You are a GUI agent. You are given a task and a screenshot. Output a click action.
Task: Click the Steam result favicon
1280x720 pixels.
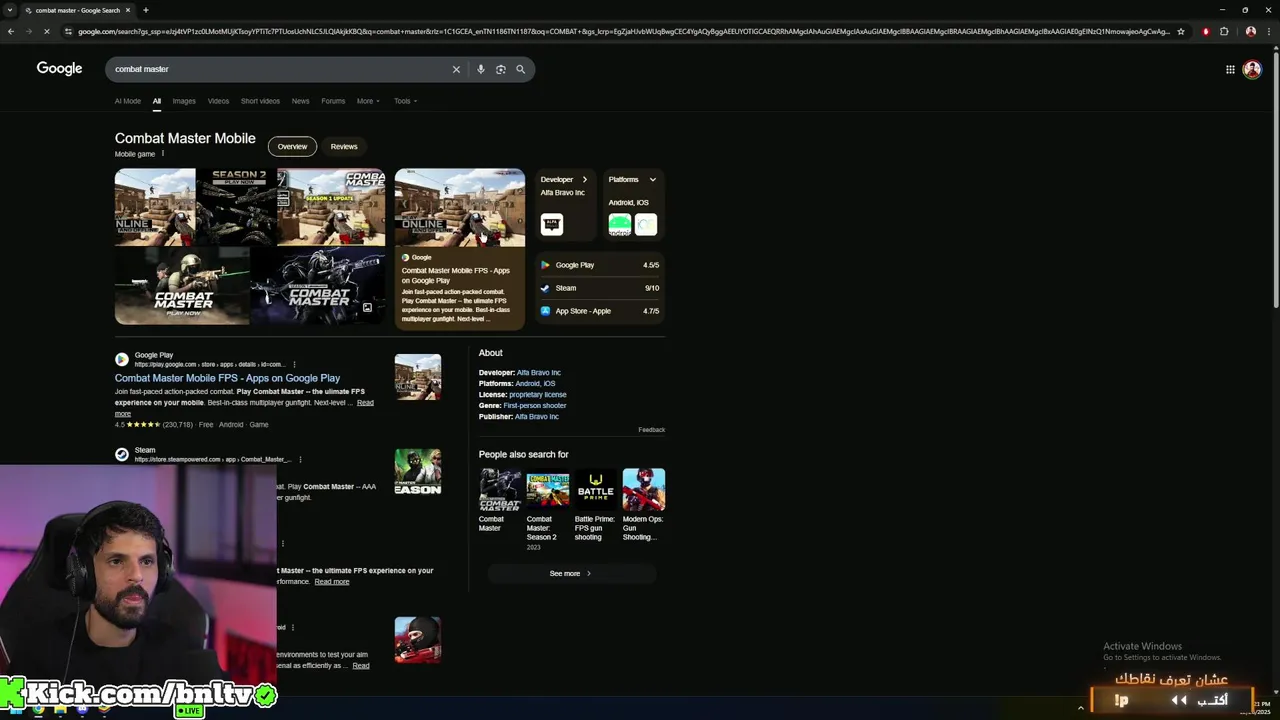click(x=122, y=454)
